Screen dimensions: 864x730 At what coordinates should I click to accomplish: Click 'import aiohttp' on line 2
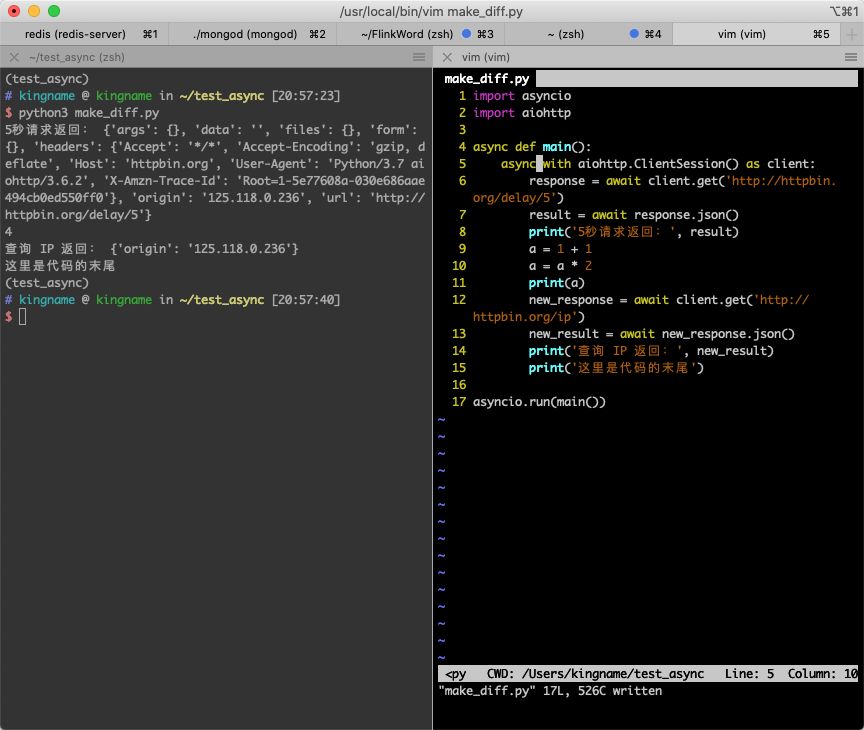522,113
